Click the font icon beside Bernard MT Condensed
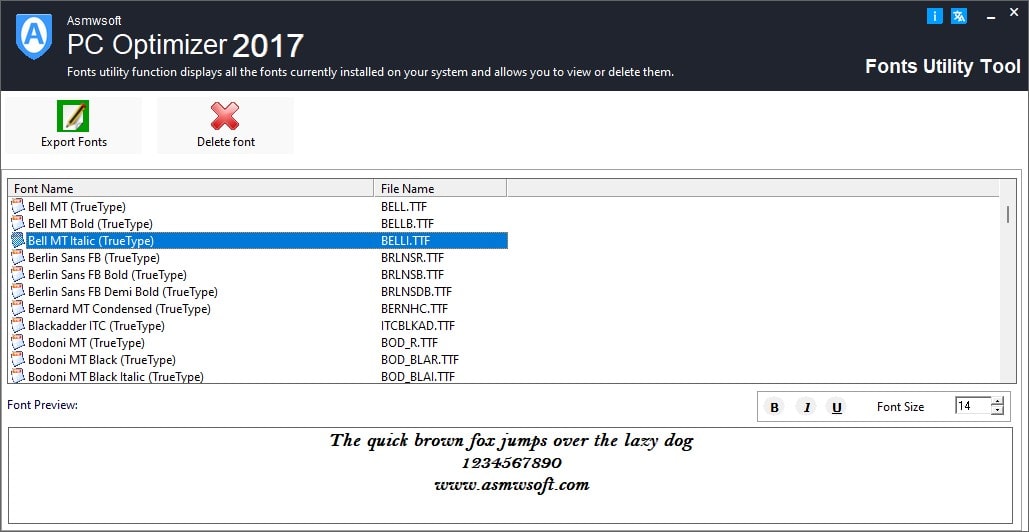The height and width of the screenshot is (532, 1029). (18, 309)
